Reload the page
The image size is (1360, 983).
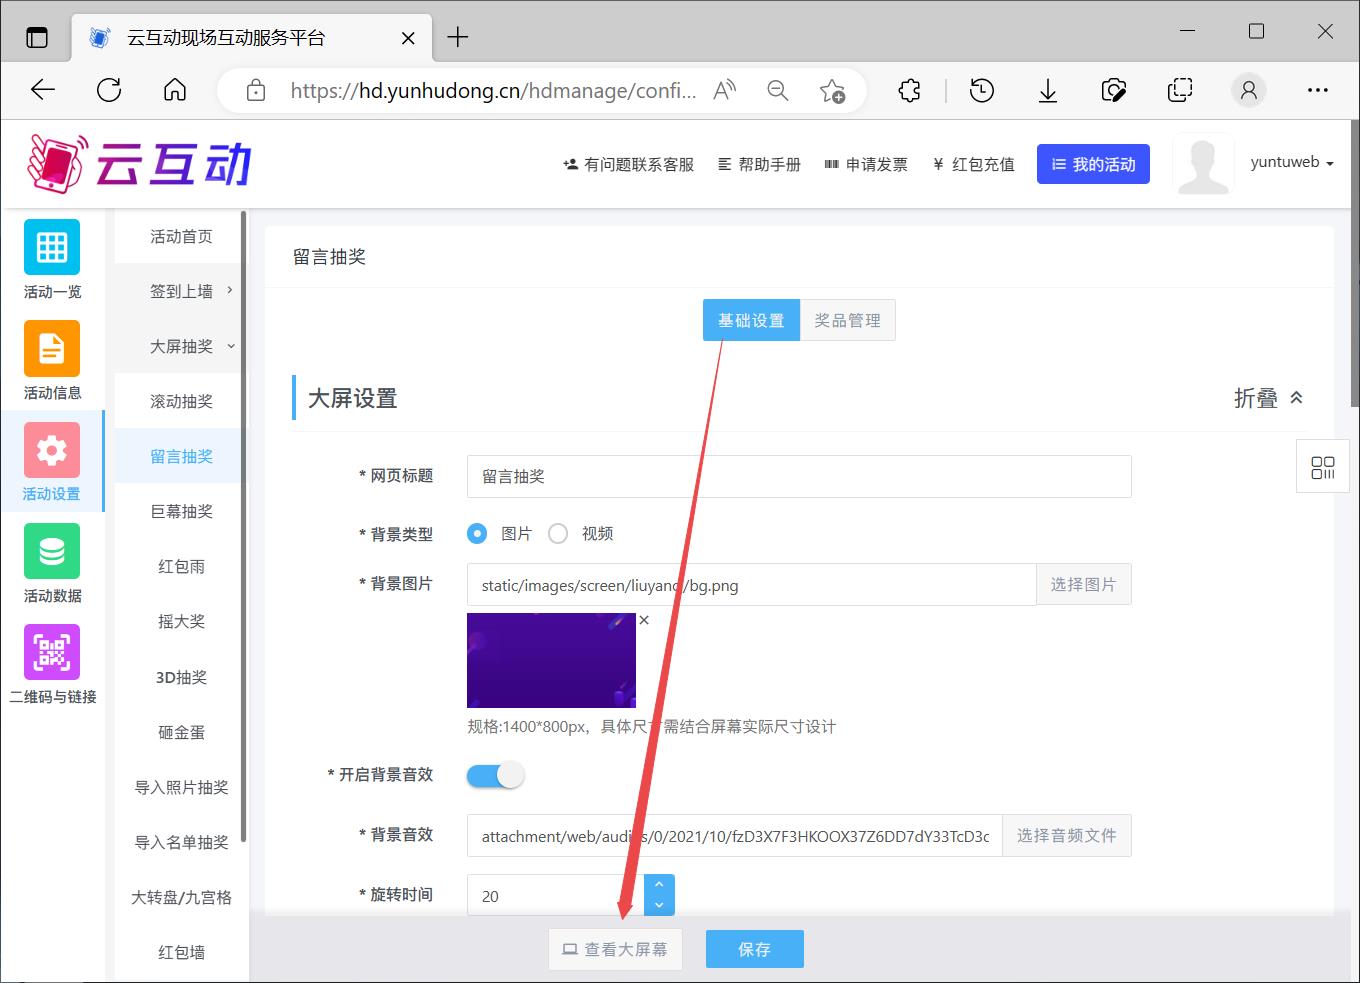click(x=109, y=90)
